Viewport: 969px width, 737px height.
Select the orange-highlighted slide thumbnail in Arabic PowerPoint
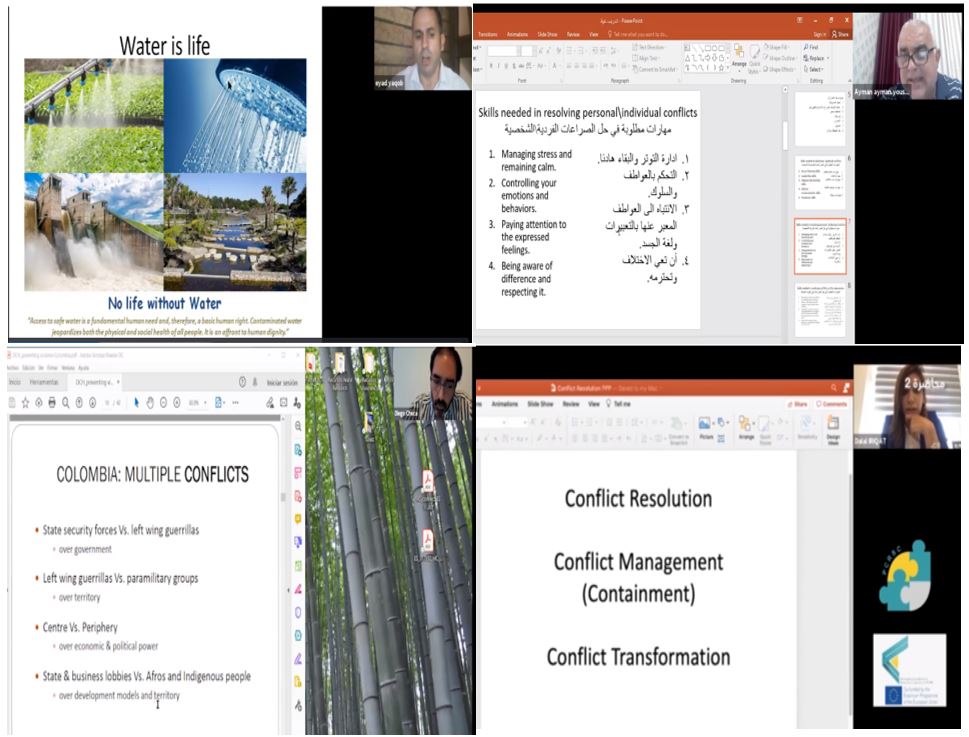tap(820, 246)
